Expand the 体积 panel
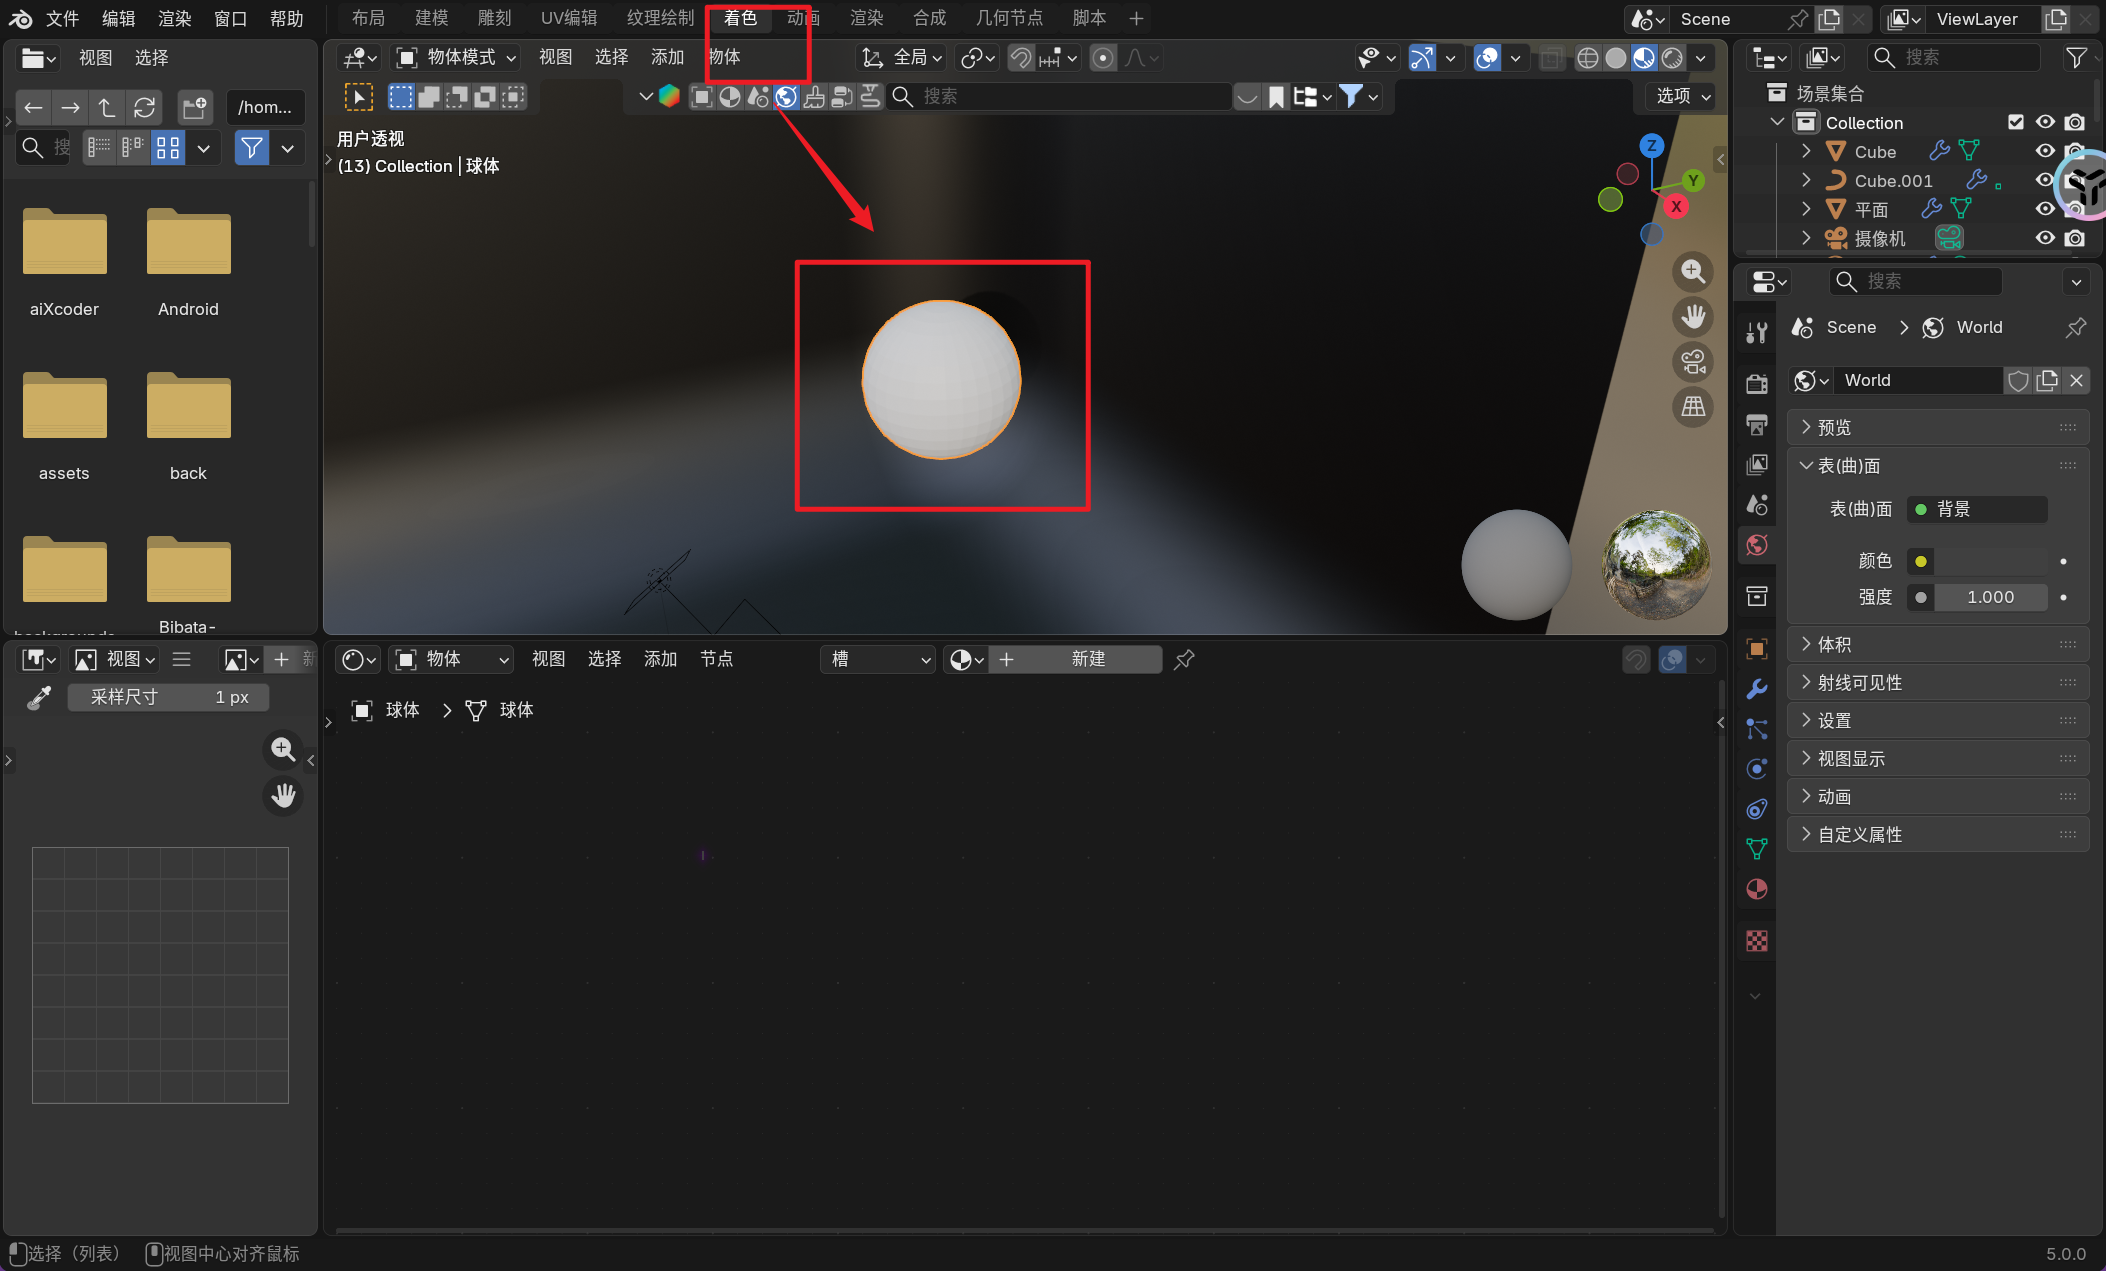 (x=1834, y=645)
